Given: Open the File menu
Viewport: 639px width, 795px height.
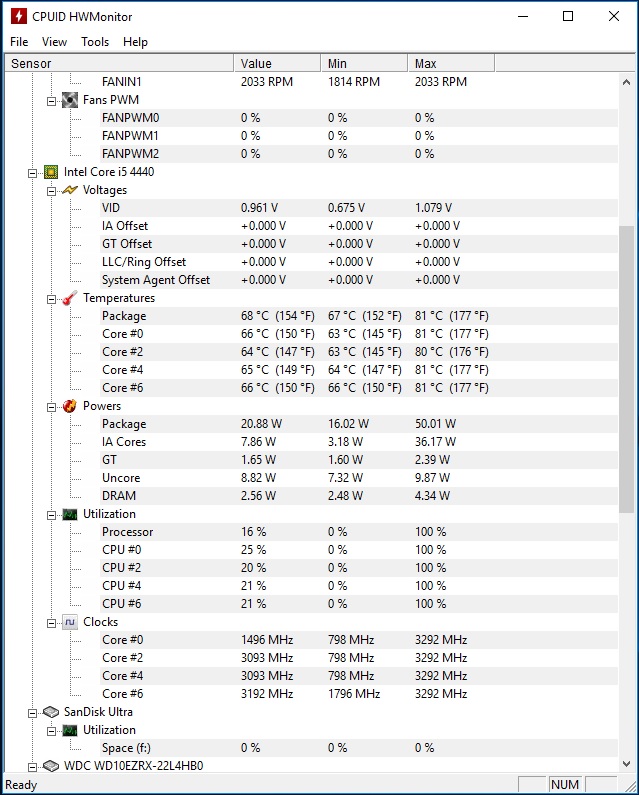Looking at the screenshot, I should point(19,42).
